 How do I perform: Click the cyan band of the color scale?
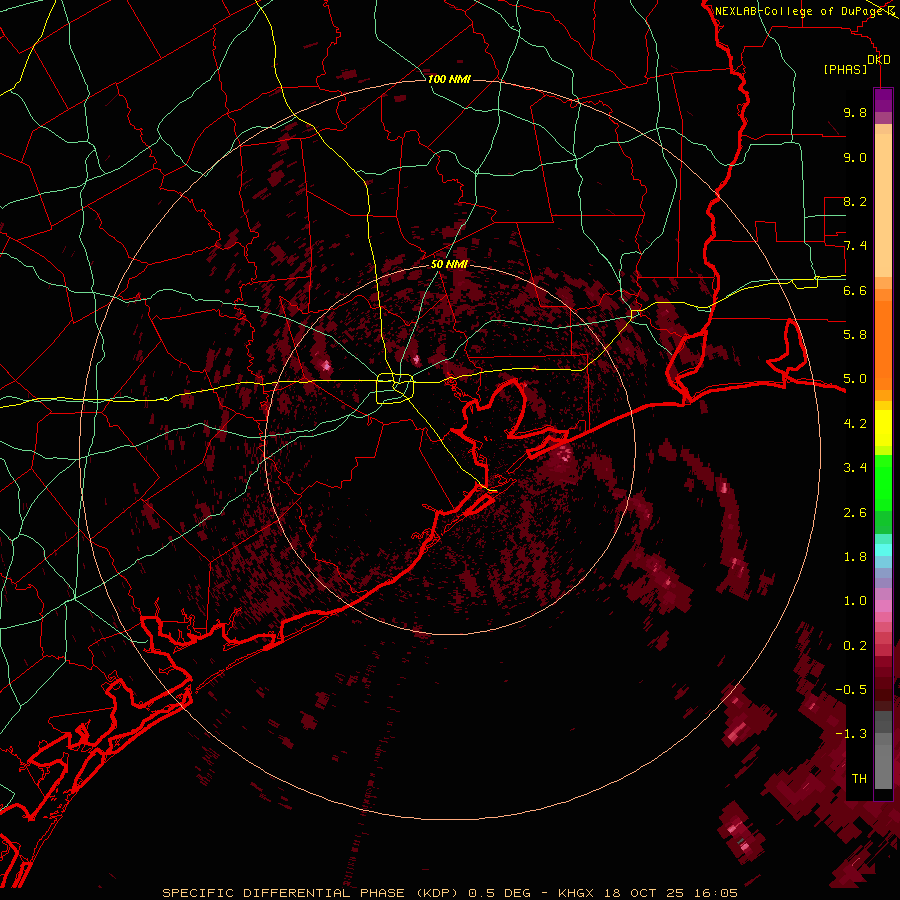(883, 550)
